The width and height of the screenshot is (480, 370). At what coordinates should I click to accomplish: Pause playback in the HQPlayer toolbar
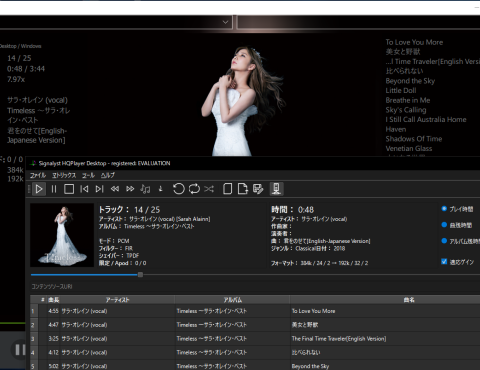(54, 189)
